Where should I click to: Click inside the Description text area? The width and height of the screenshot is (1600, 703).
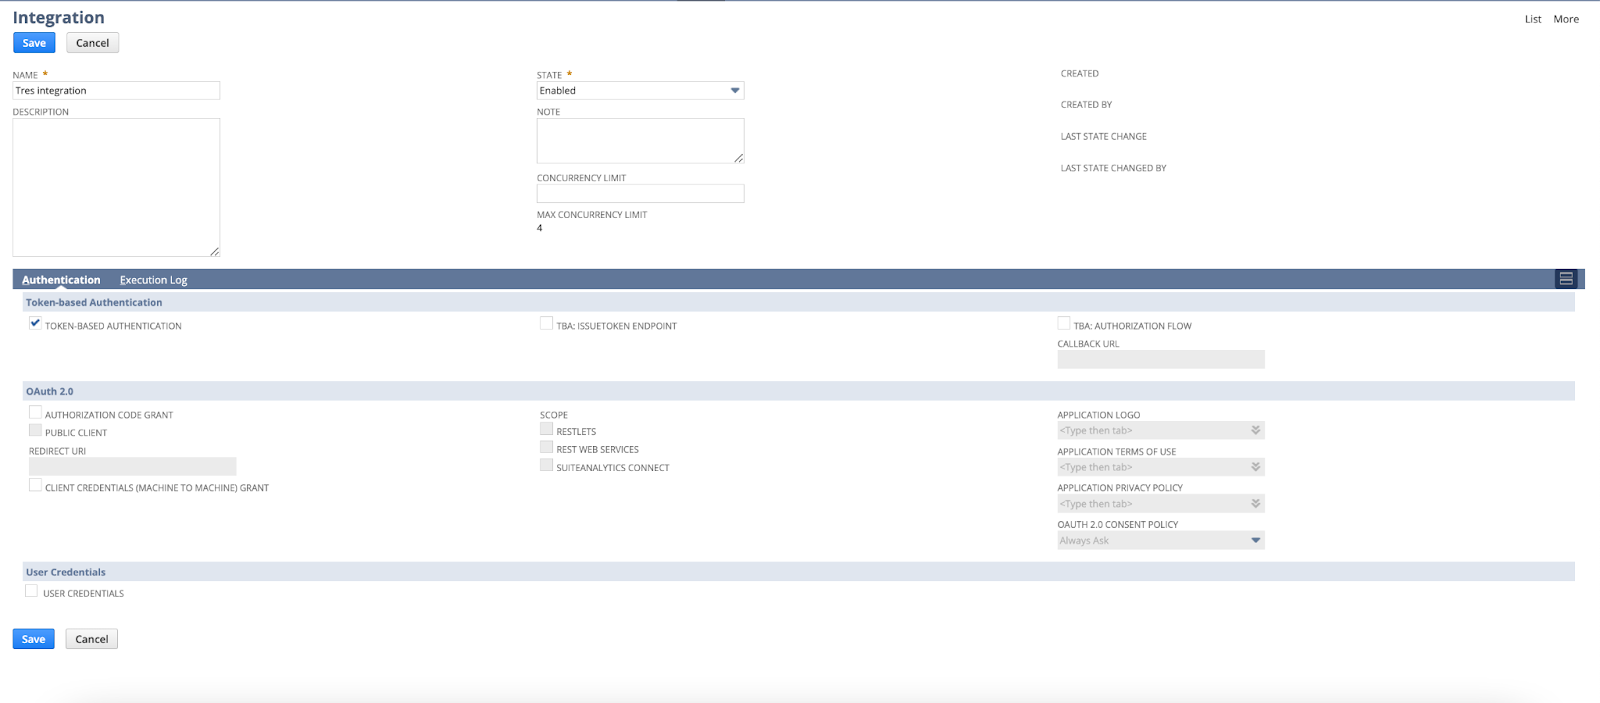coord(116,187)
